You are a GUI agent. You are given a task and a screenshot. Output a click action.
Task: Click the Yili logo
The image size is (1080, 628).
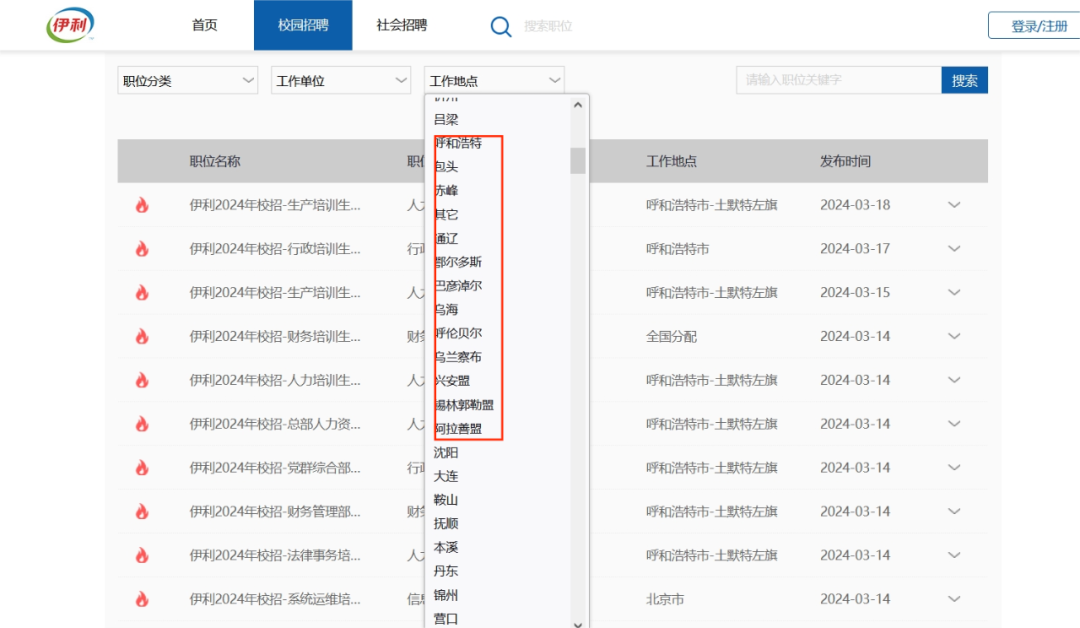(70, 25)
